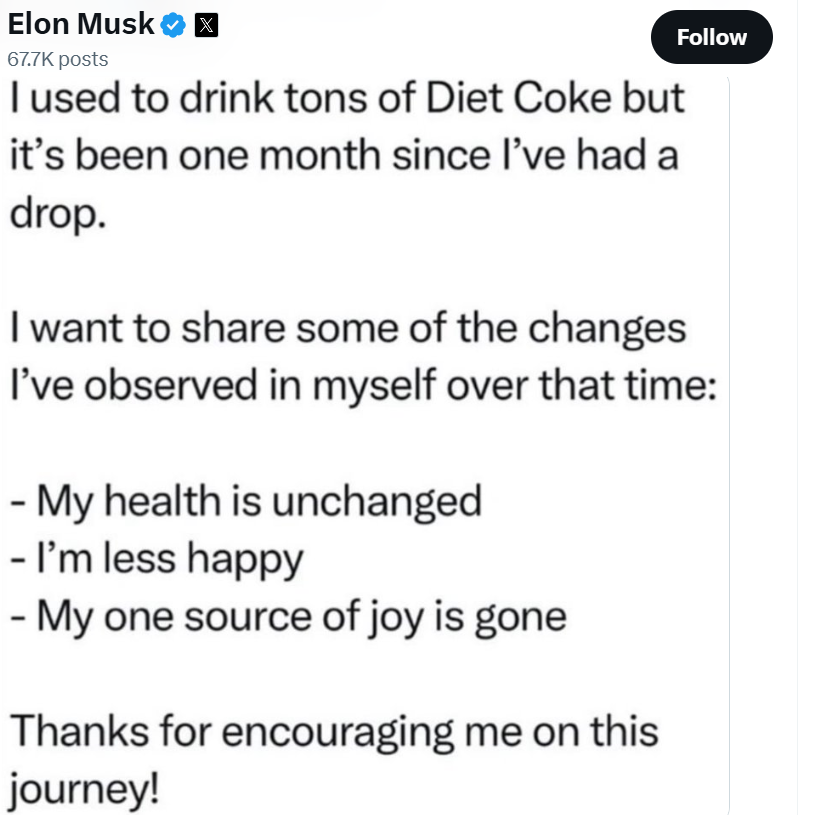
Task: Click the word "unchanged" in the first bullet
Action: click(x=377, y=502)
